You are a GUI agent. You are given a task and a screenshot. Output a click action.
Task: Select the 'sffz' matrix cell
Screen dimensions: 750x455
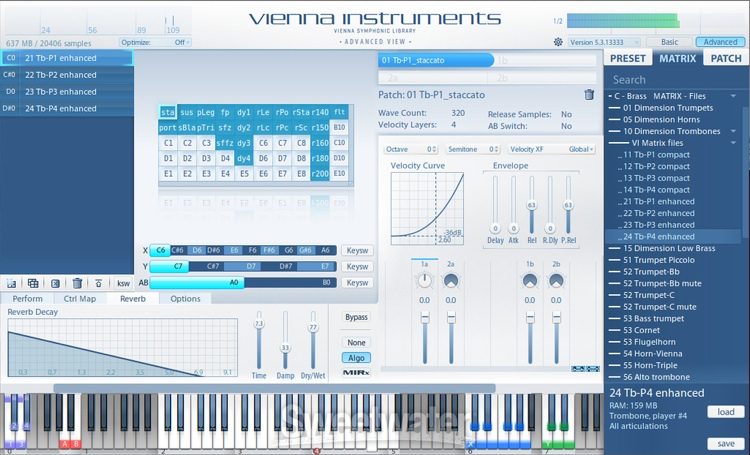tap(225, 143)
